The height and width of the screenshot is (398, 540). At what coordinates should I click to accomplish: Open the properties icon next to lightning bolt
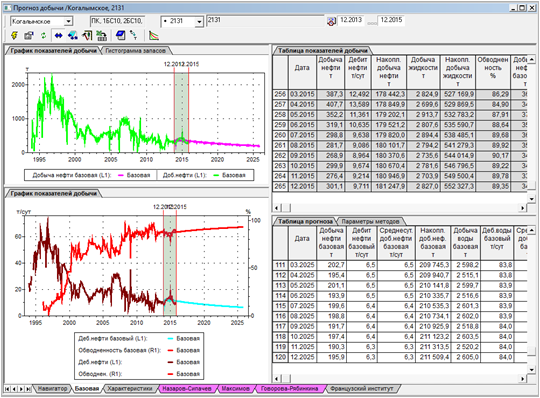tap(29, 35)
